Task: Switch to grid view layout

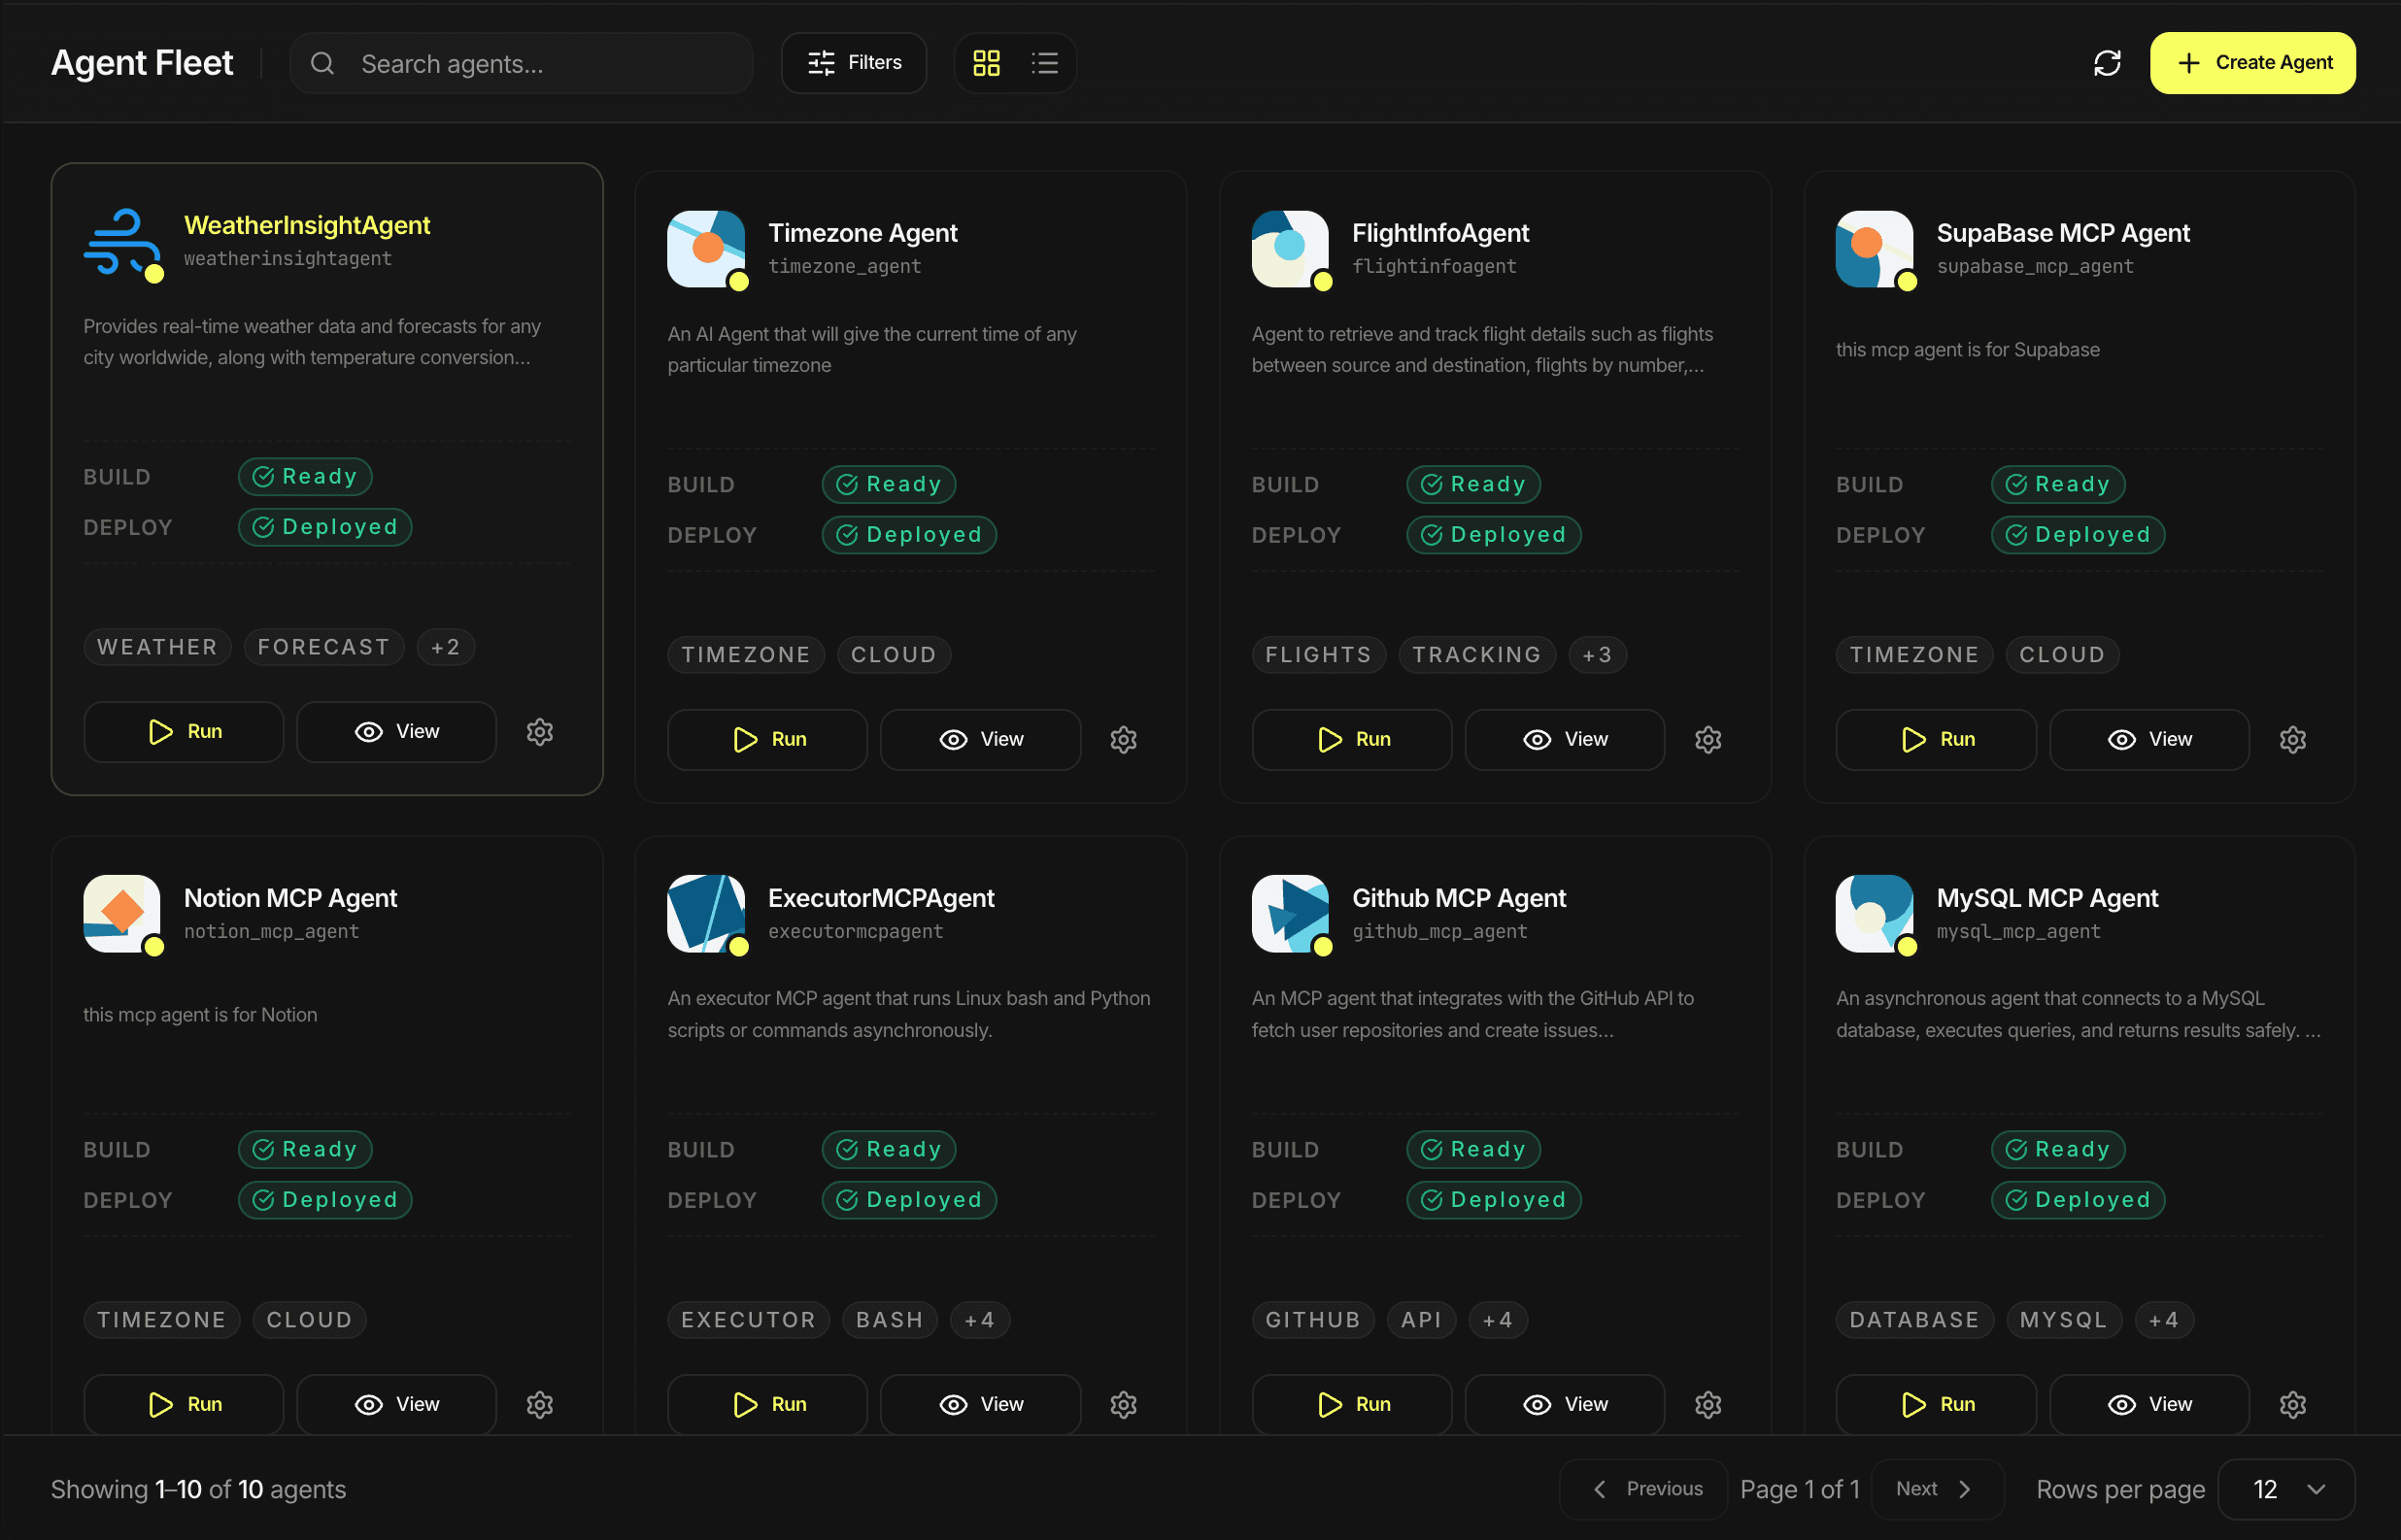Action: [986, 63]
